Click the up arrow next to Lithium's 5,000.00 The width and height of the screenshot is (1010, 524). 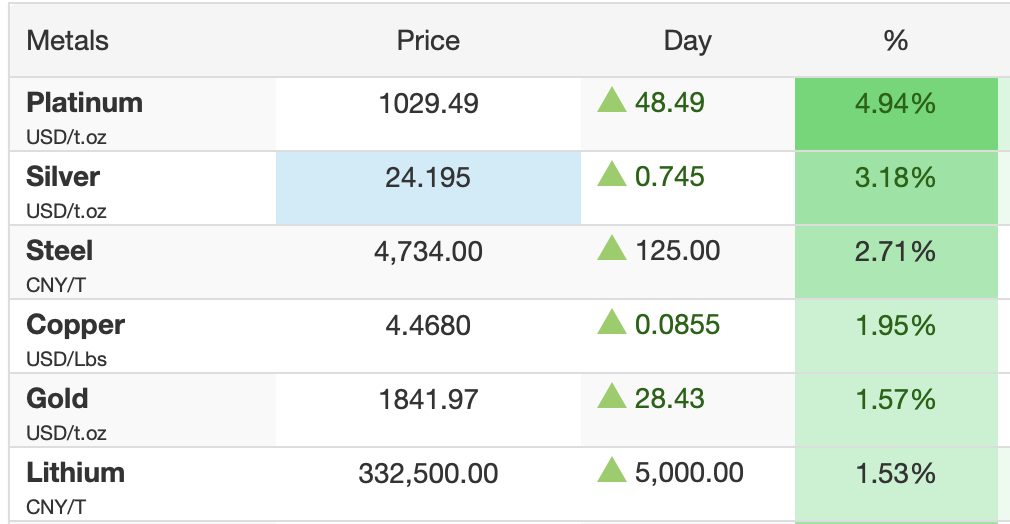(x=612, y=471)
